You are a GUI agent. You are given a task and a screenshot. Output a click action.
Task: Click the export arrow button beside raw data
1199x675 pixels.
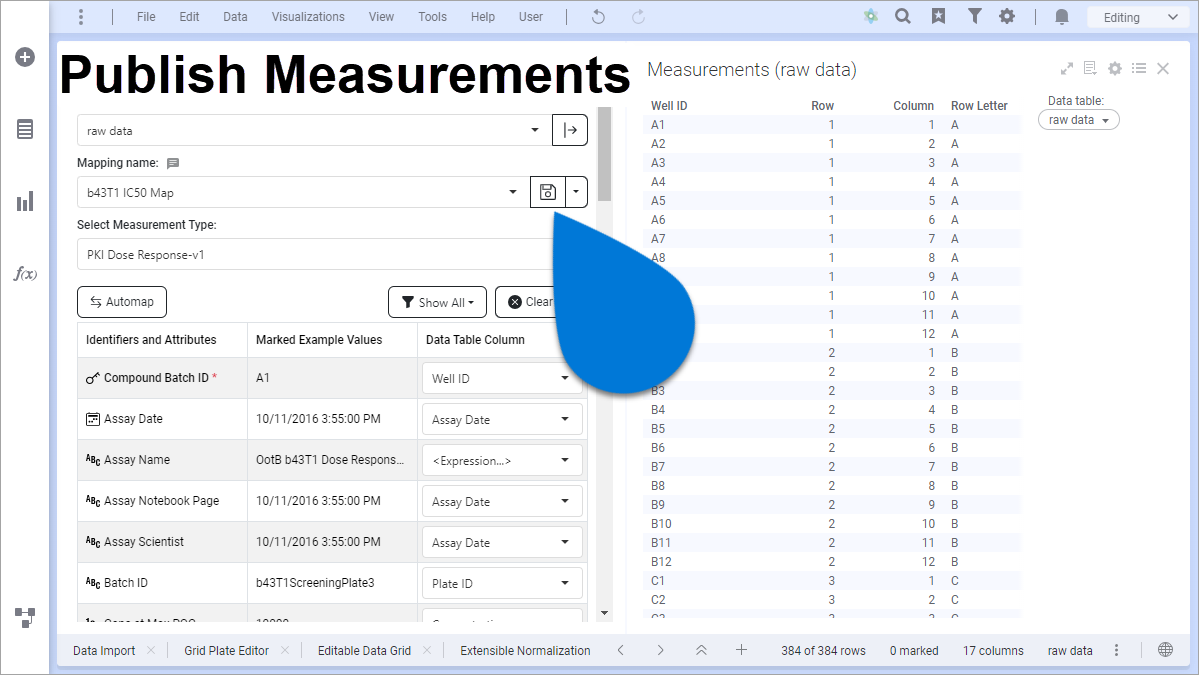tap(570, 130)
